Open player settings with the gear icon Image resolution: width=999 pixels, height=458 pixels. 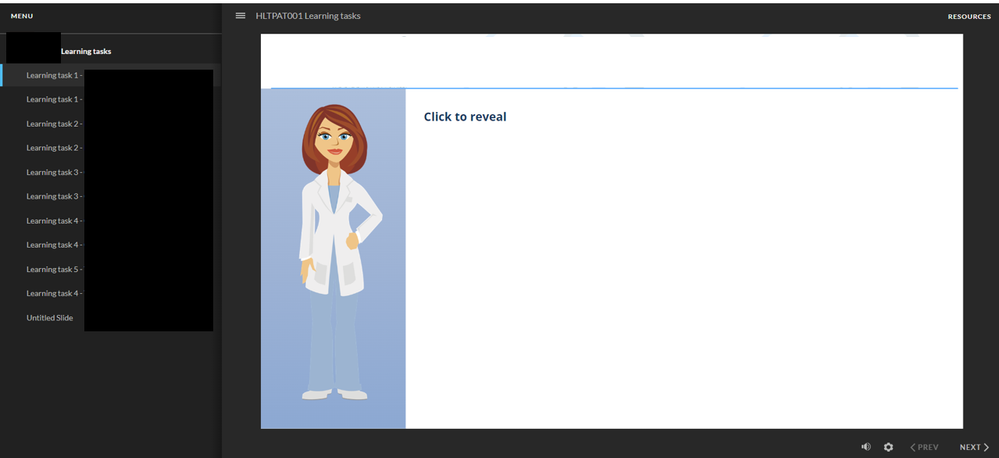(x=888, y=447)
